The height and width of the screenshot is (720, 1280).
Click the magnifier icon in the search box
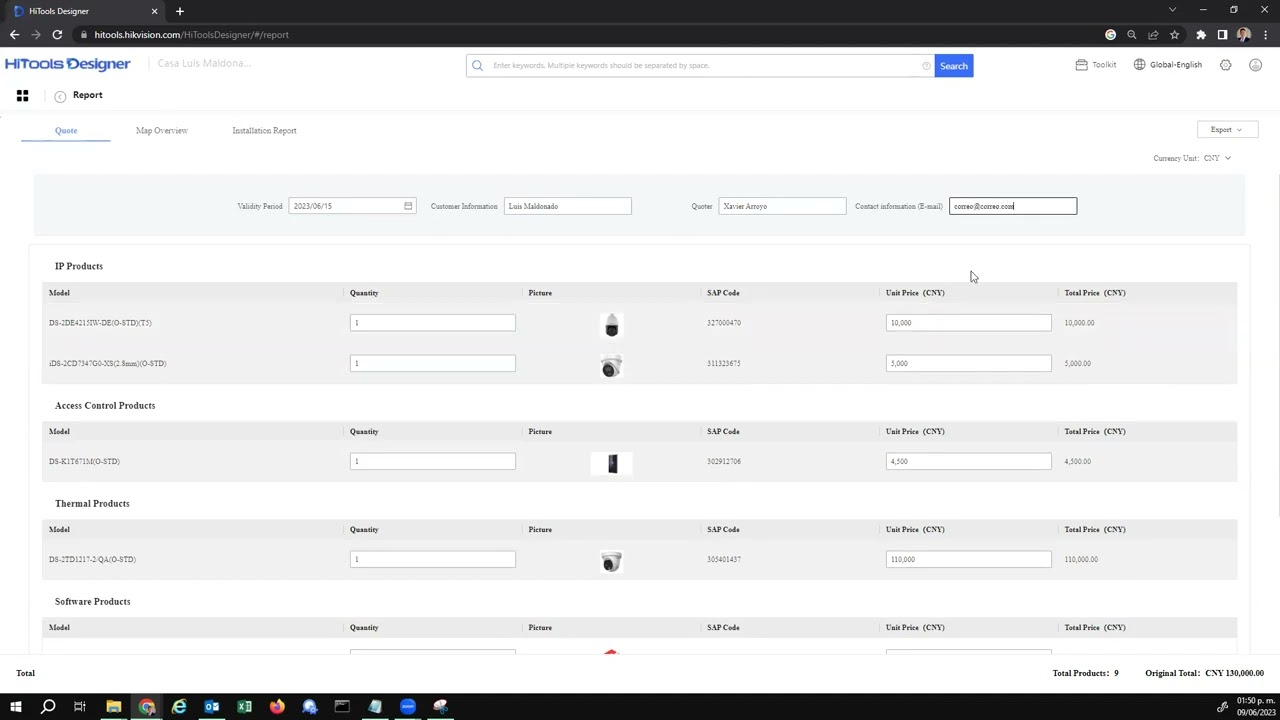pos(477,66)
